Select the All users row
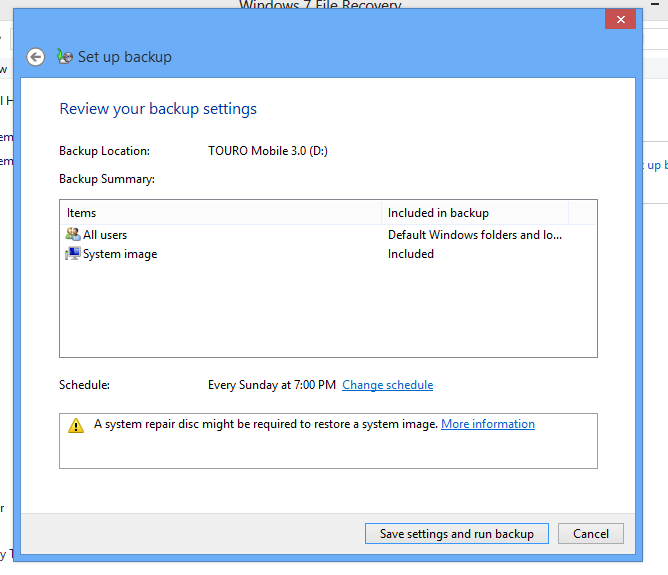This screenshot has width=668, height=575. pos(328,235)
